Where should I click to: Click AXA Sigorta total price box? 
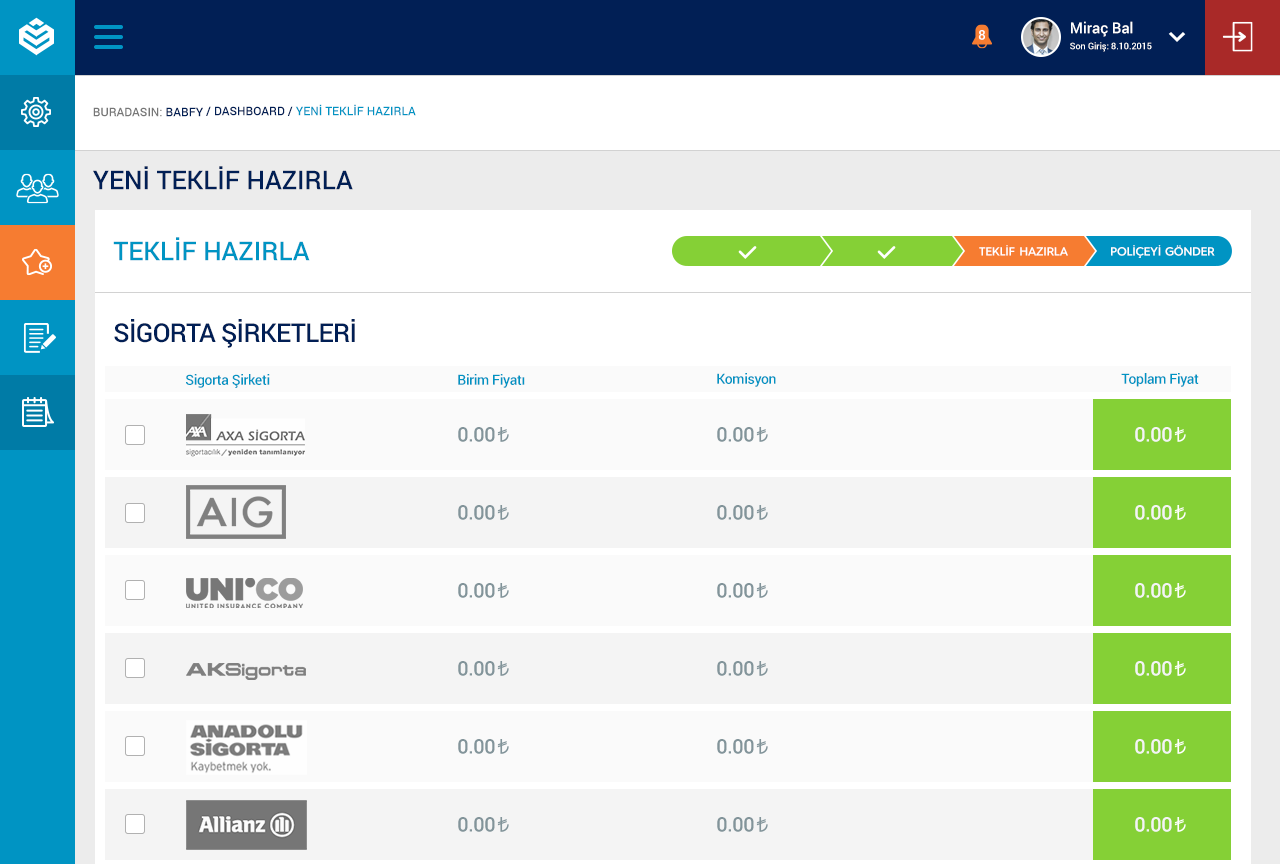(x=1162, y=435)
